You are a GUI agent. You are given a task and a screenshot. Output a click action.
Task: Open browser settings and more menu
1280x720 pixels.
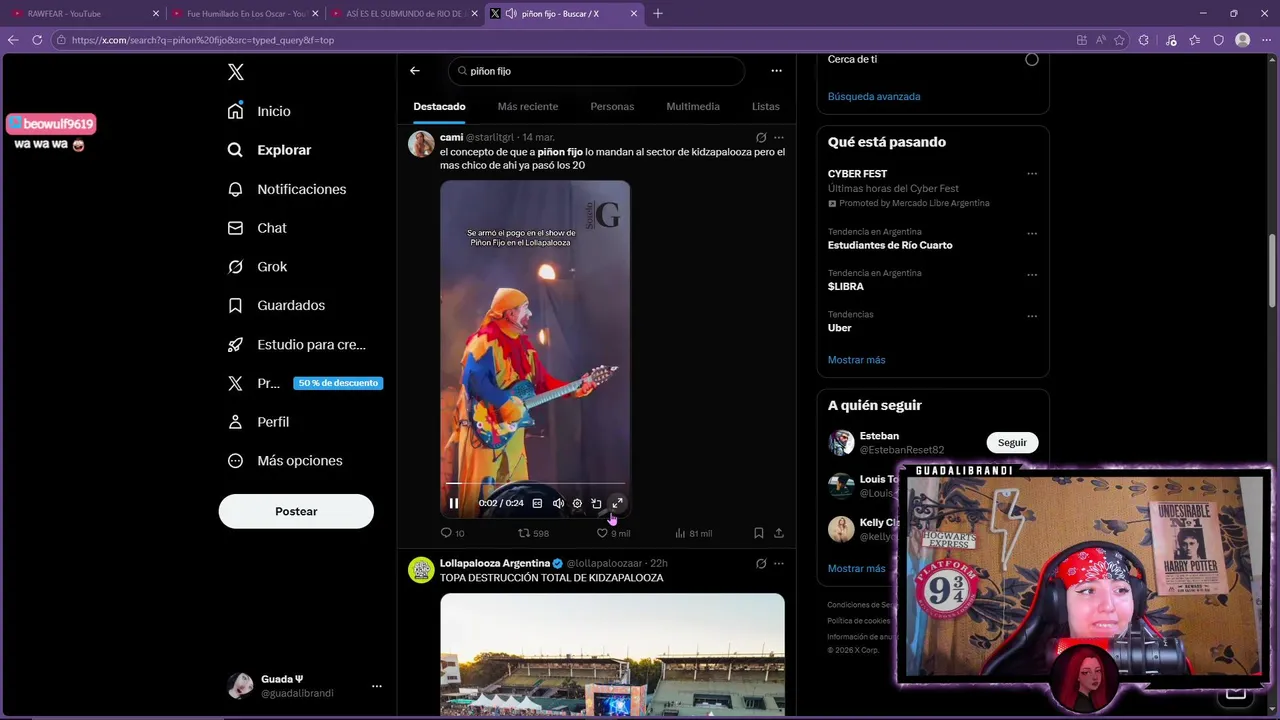coord(1266,40)
